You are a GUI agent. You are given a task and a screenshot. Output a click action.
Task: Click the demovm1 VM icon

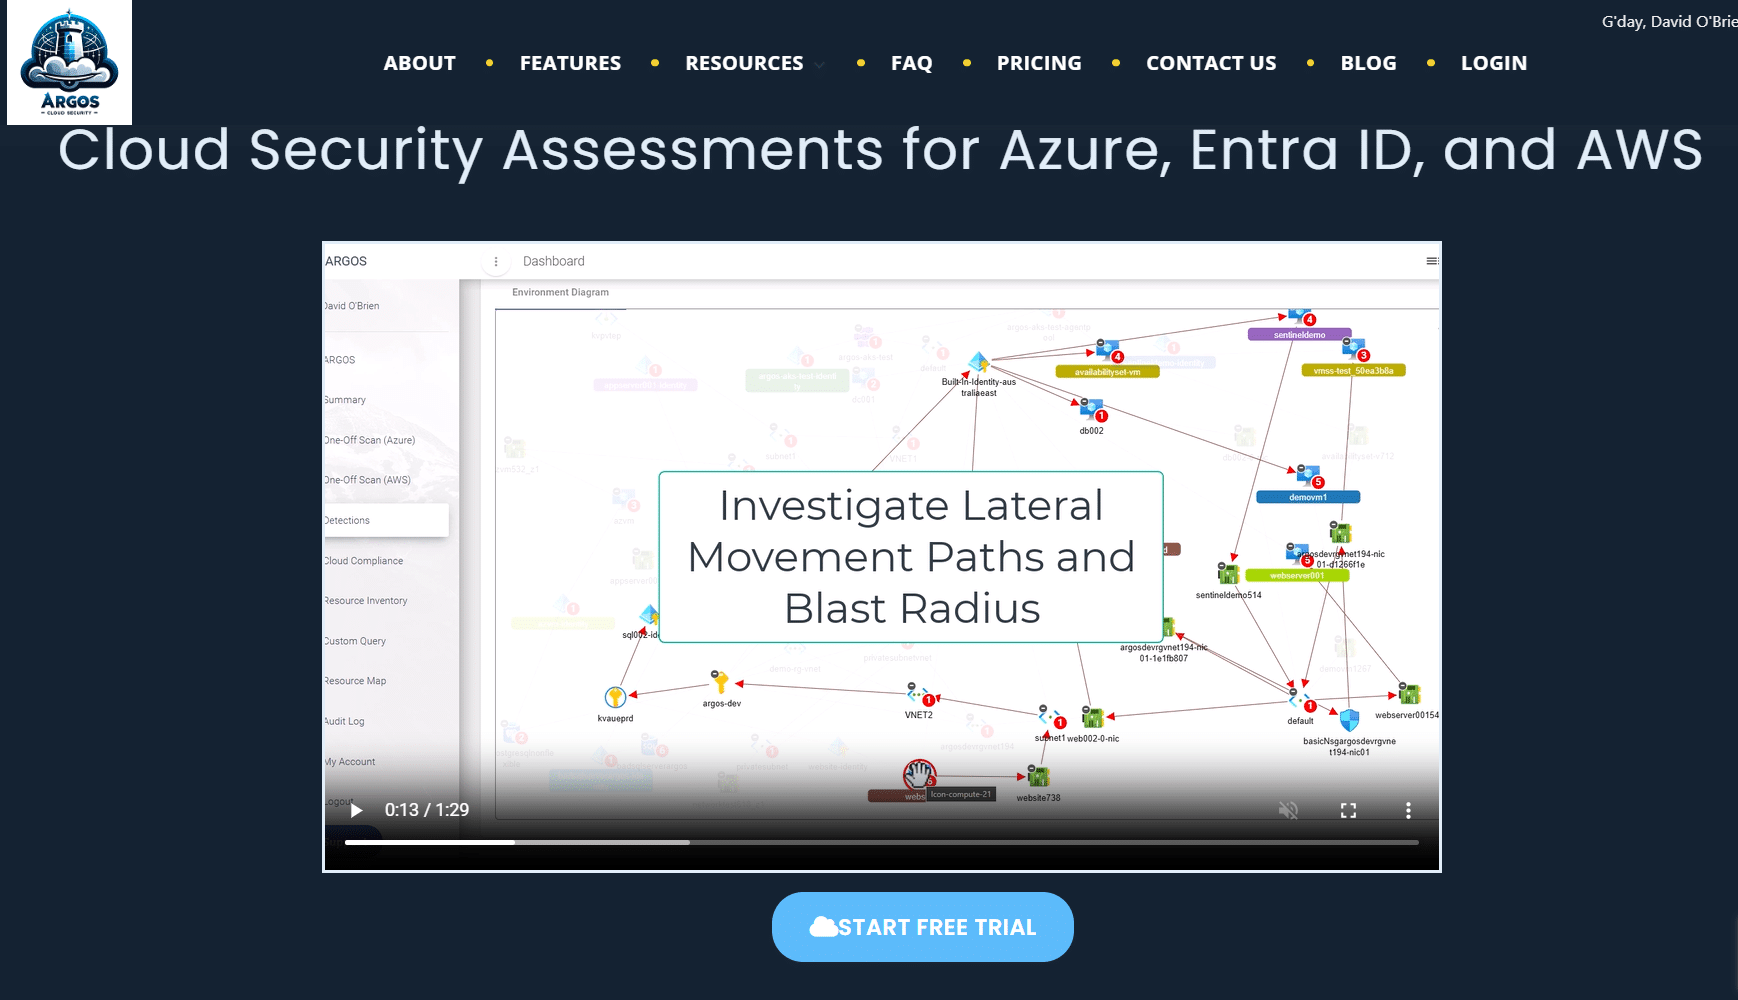tap(1307, 475)
